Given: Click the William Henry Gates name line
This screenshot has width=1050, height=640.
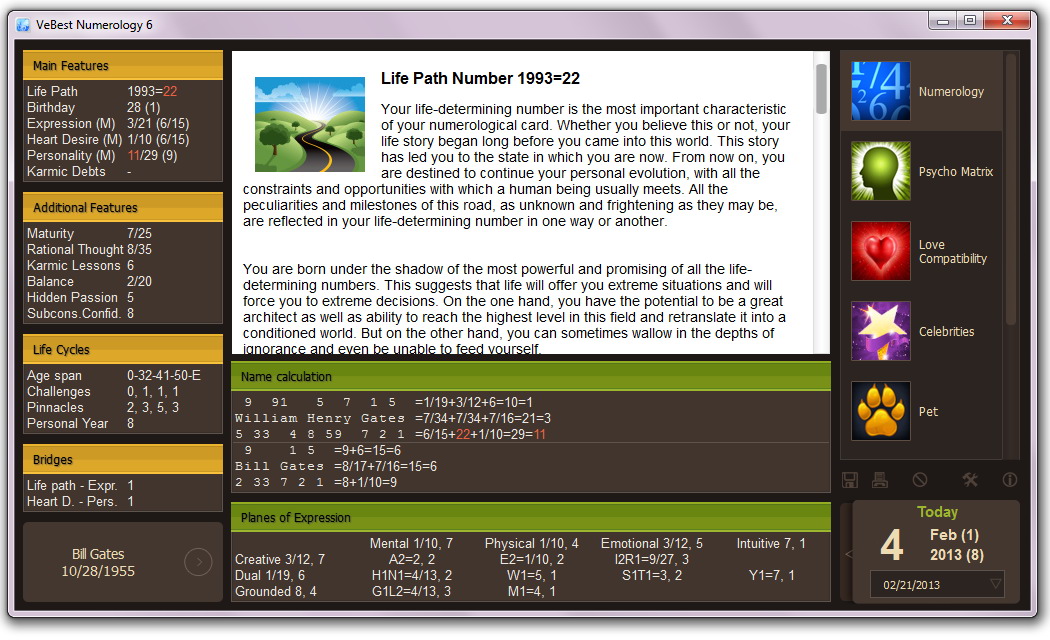Looking at the screenshot, I should (319, 418).
